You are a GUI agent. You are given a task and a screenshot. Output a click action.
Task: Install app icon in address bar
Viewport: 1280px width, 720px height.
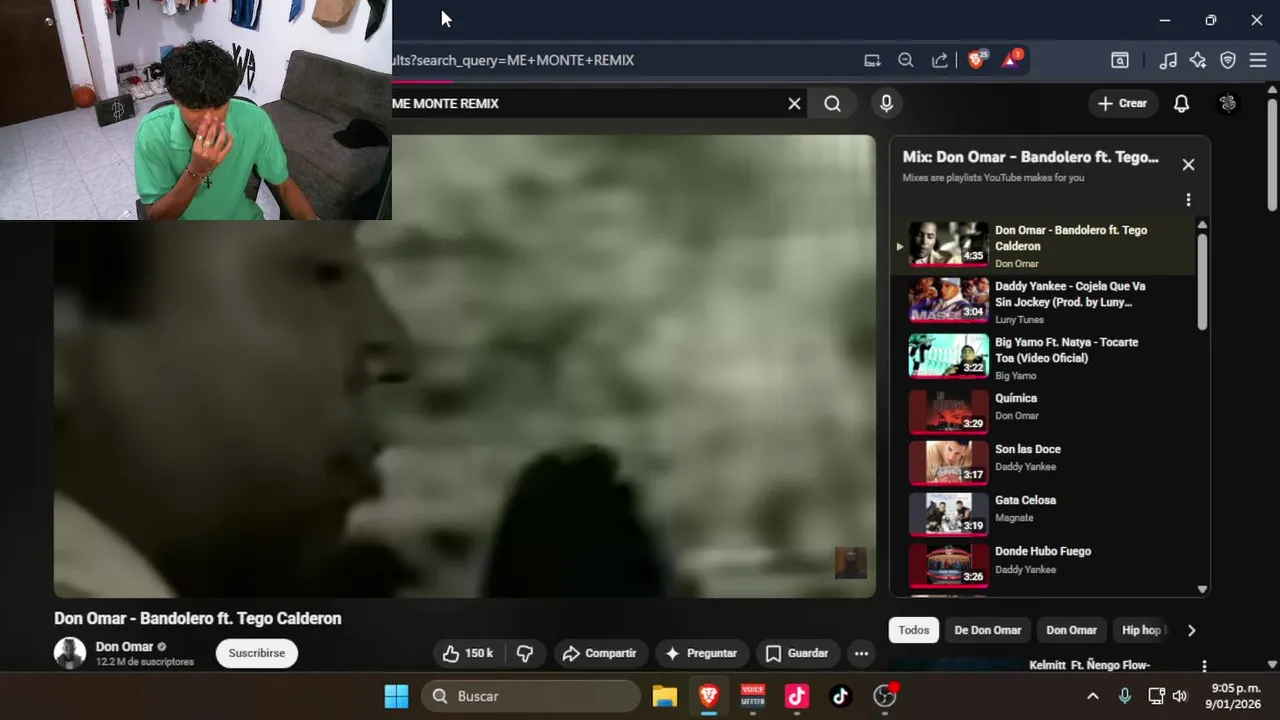pyautogui.click(x=872, y=60)
